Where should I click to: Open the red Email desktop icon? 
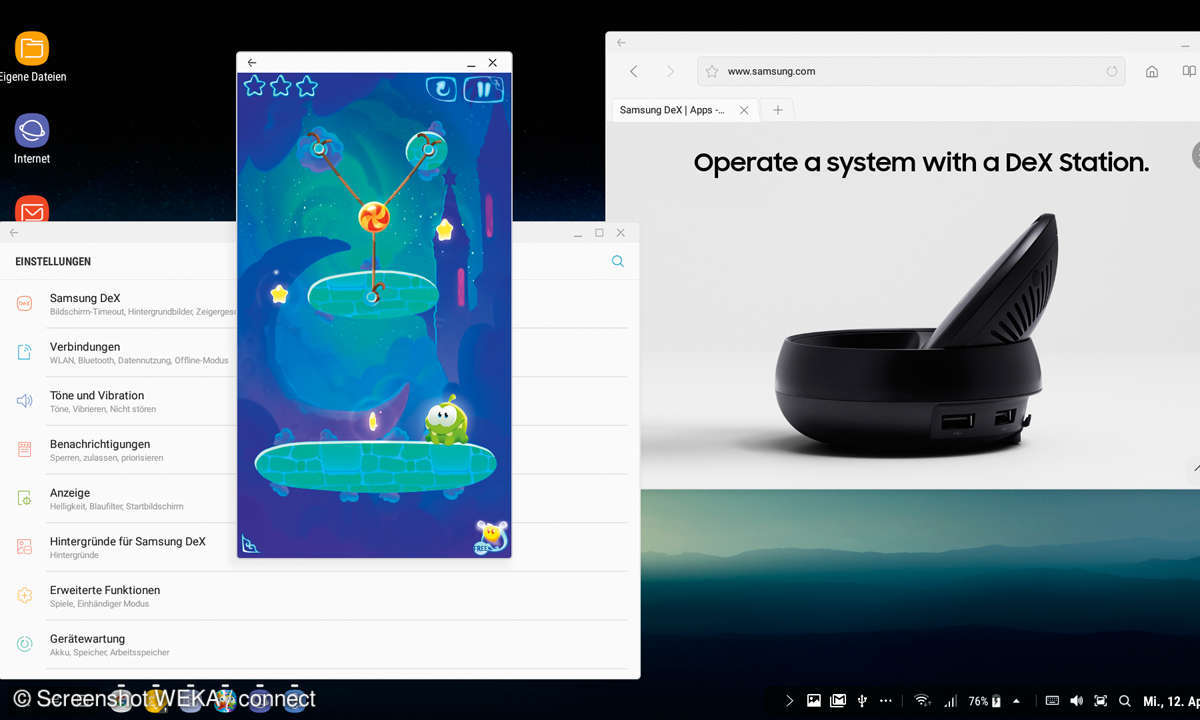click(32, 209)
